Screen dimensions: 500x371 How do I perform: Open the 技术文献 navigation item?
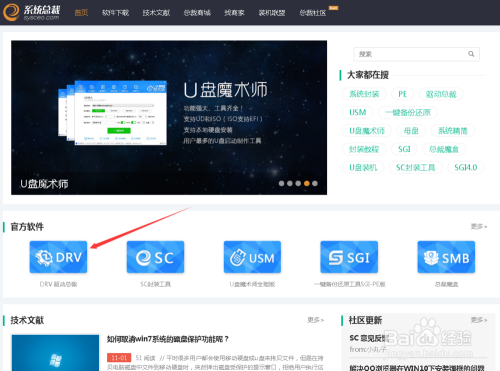pyautogui.click(x=156, y=13)
